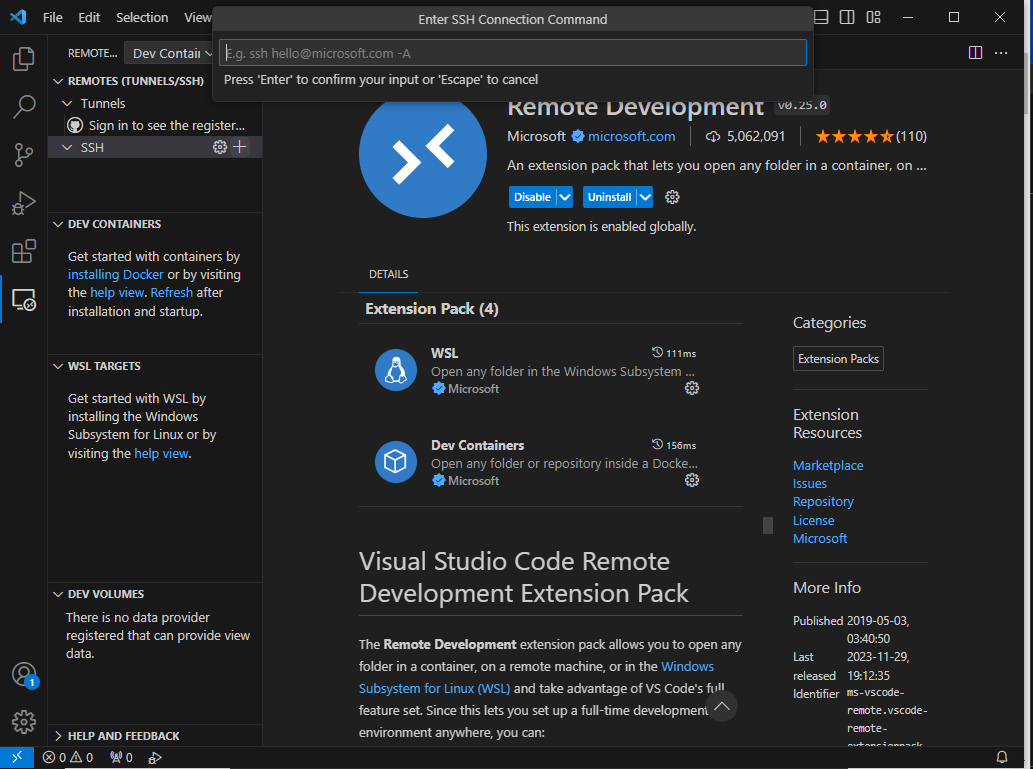1033x769 pixels.
Task: Open the Extensions view
Action: [24, 251]
